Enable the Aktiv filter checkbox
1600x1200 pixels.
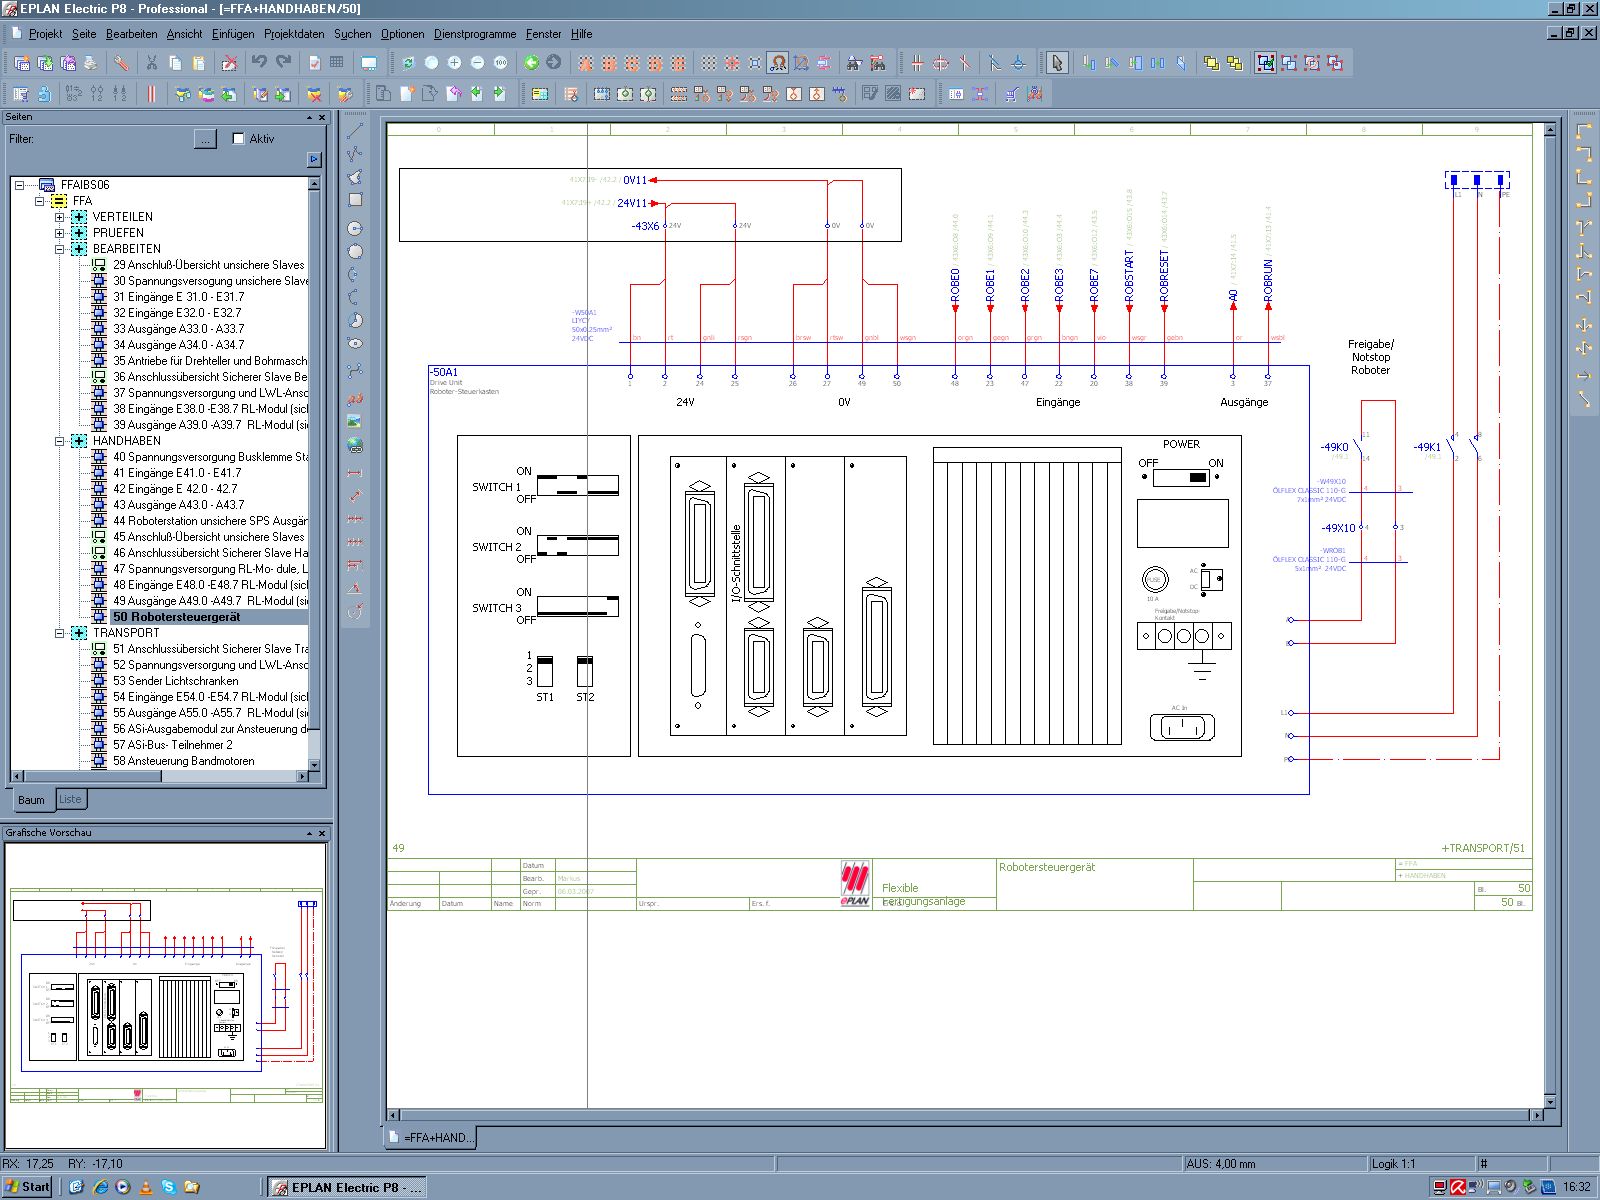[x=238, y=139]
